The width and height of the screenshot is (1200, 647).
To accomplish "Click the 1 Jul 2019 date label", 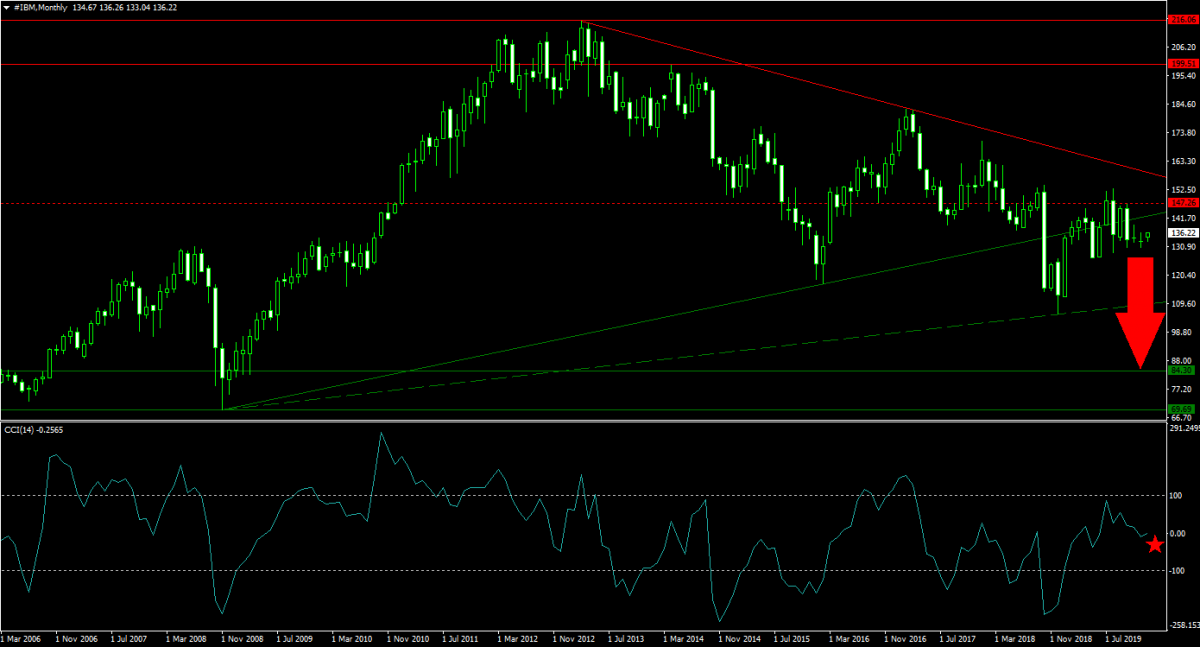I will coord(1125,637).
